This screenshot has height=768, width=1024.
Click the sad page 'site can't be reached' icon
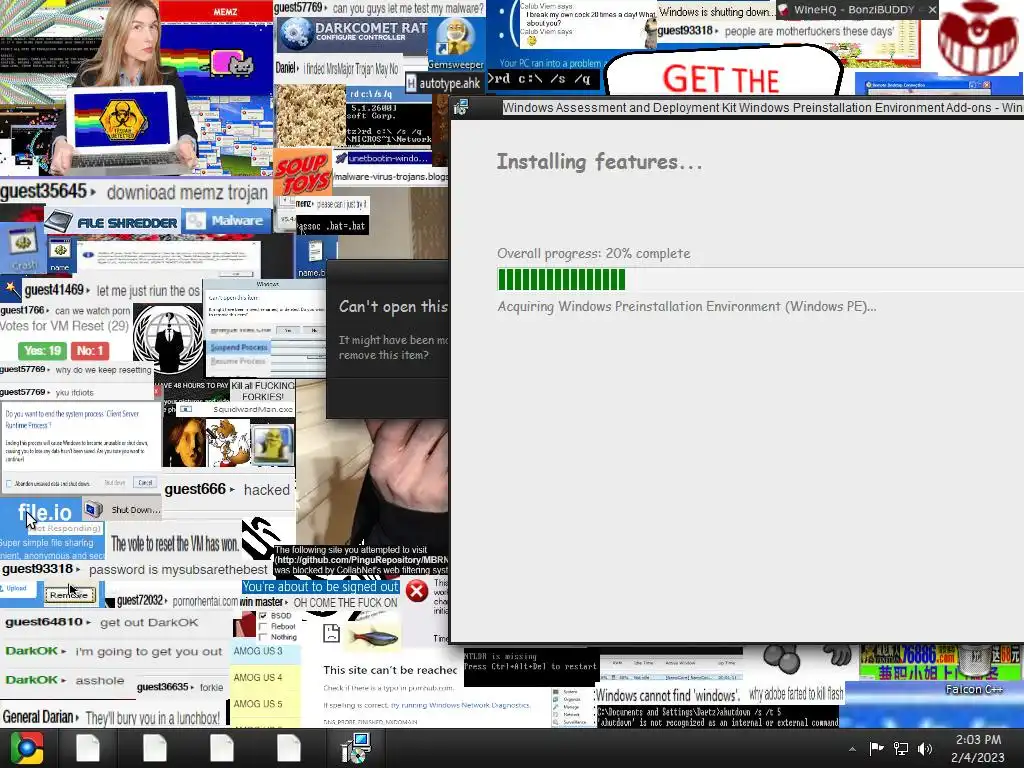click(x=332, y=633)
